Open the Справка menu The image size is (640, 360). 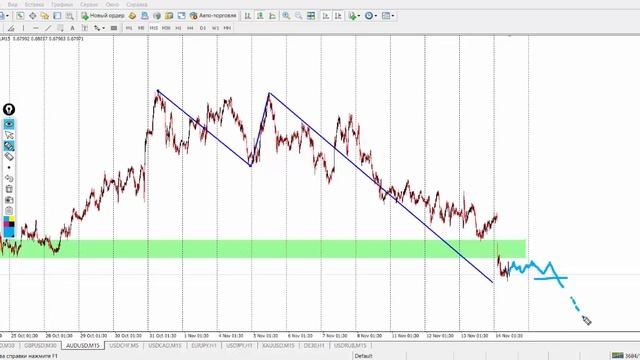[x=137, y=4]
